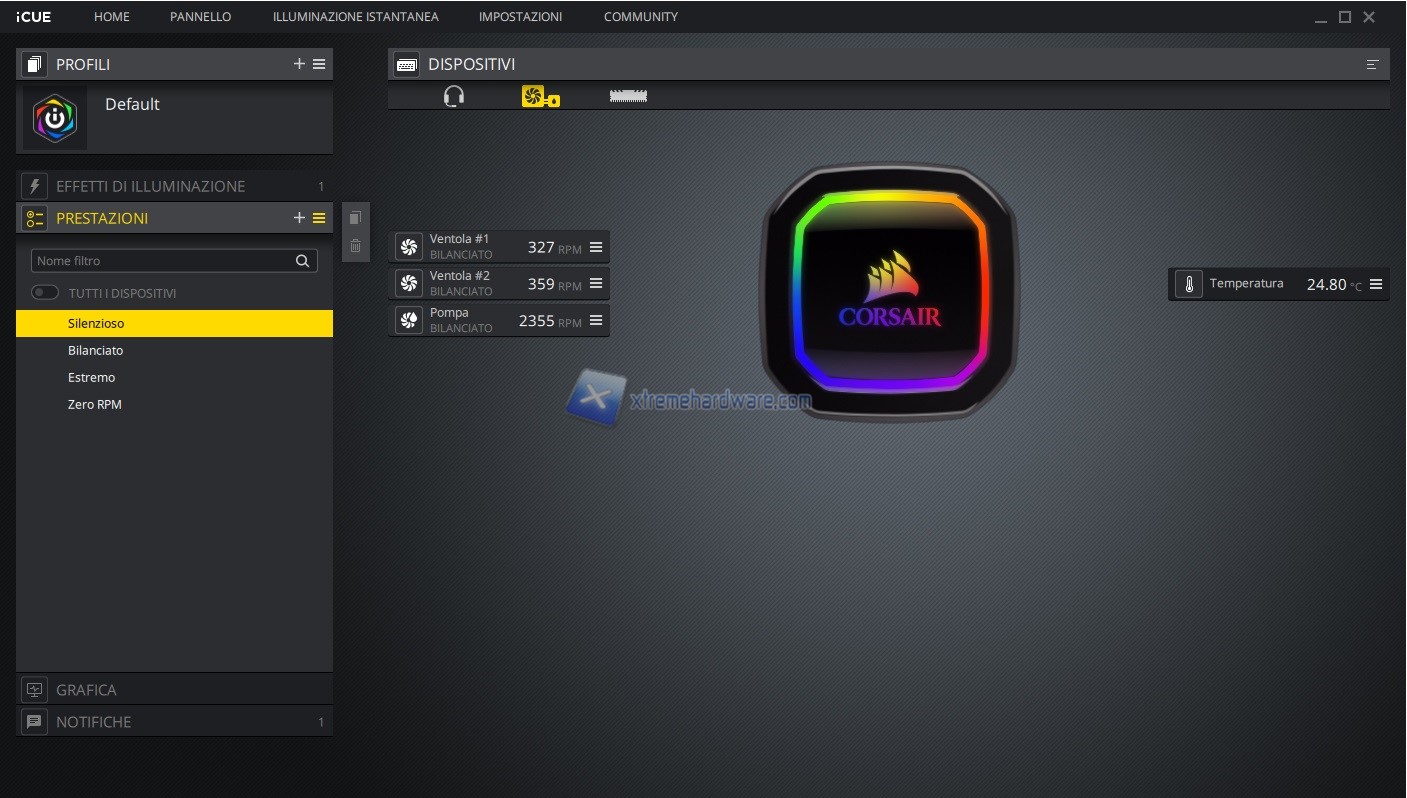Select the headset device icon
The height and width of the screenshot is (798, 1407).
click(454, 96)
